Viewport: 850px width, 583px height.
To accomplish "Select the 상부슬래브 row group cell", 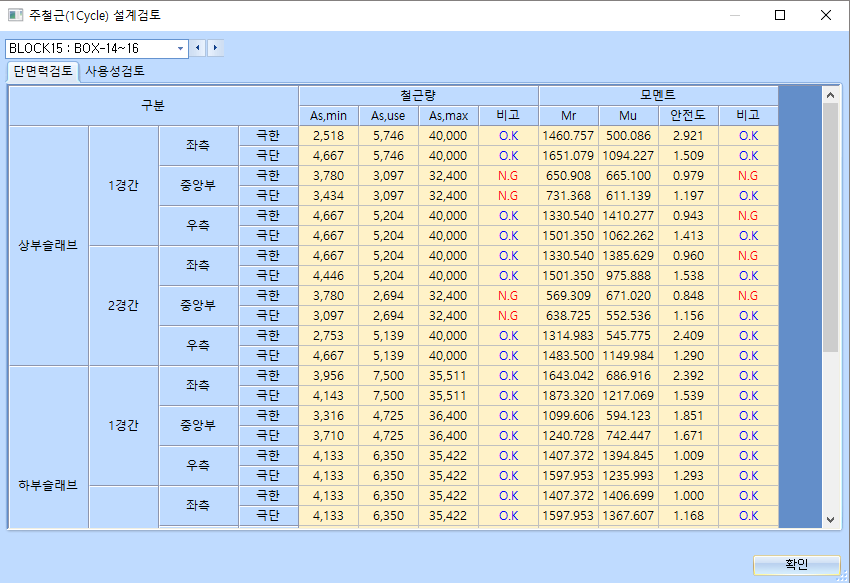I will point(49,246).
